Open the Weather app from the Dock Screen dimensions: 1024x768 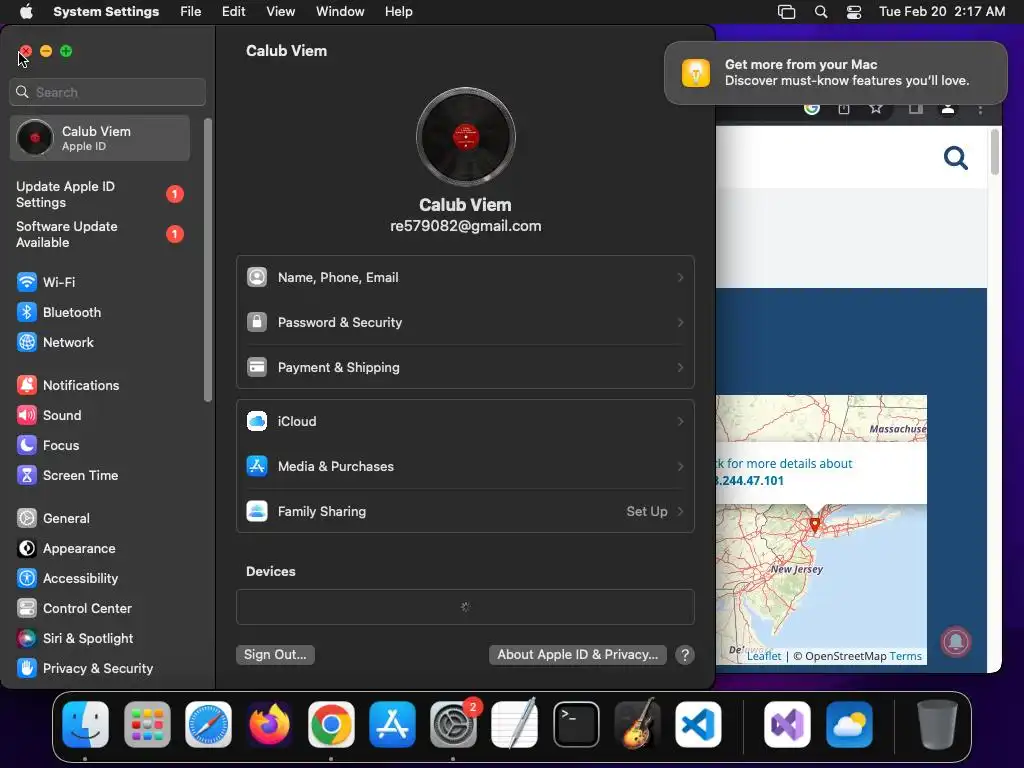point(849,724)
